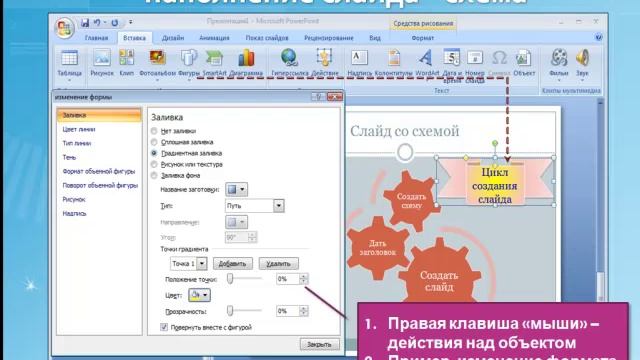Click the Добавить gradient stop button
The height and width of the screenshot is (360, 640).
233,264
